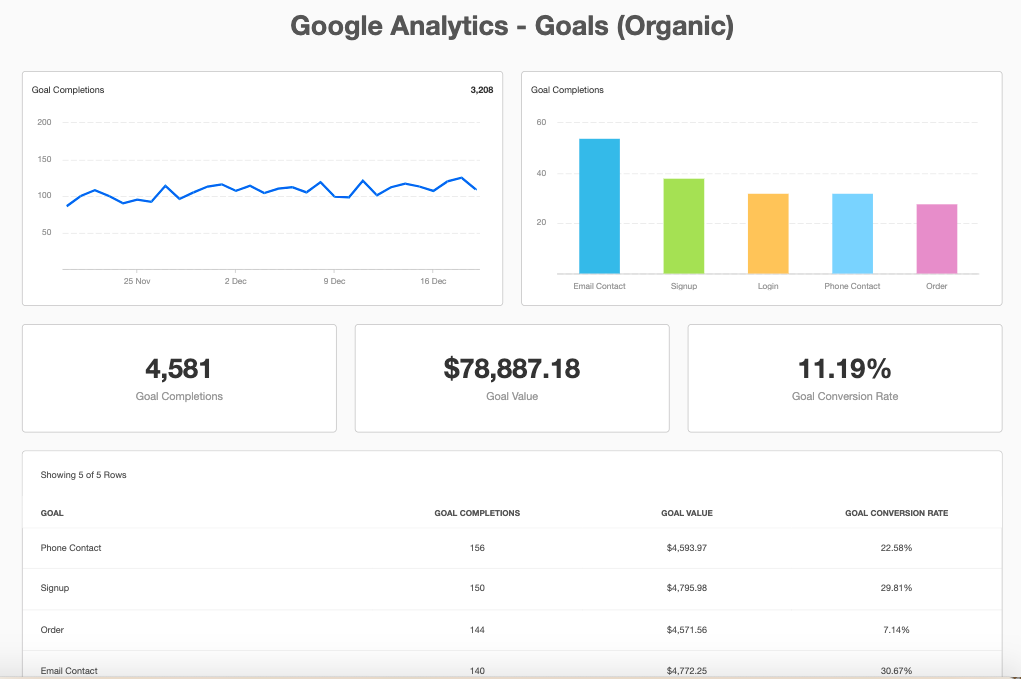This screenshot has width=1021, height=679.
Task: Click the 9 Dec axis label
Action: pos(334,281)
